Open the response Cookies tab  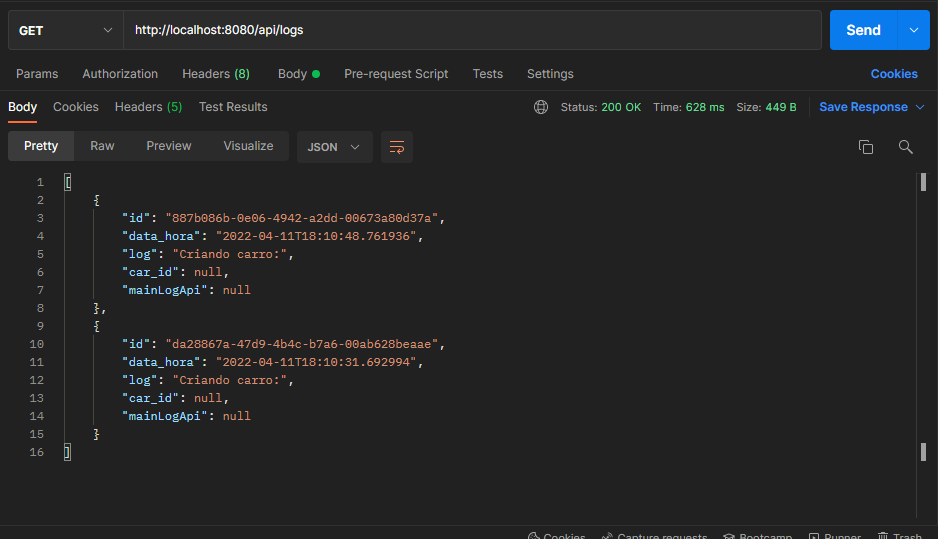76,107
